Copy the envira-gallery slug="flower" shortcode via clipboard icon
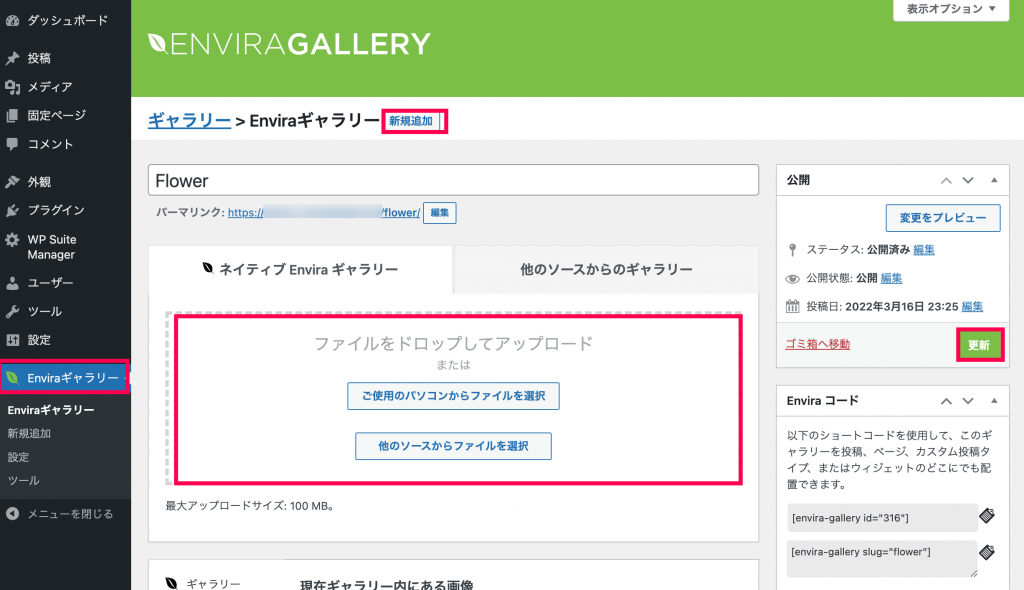 tap(987, 552)
